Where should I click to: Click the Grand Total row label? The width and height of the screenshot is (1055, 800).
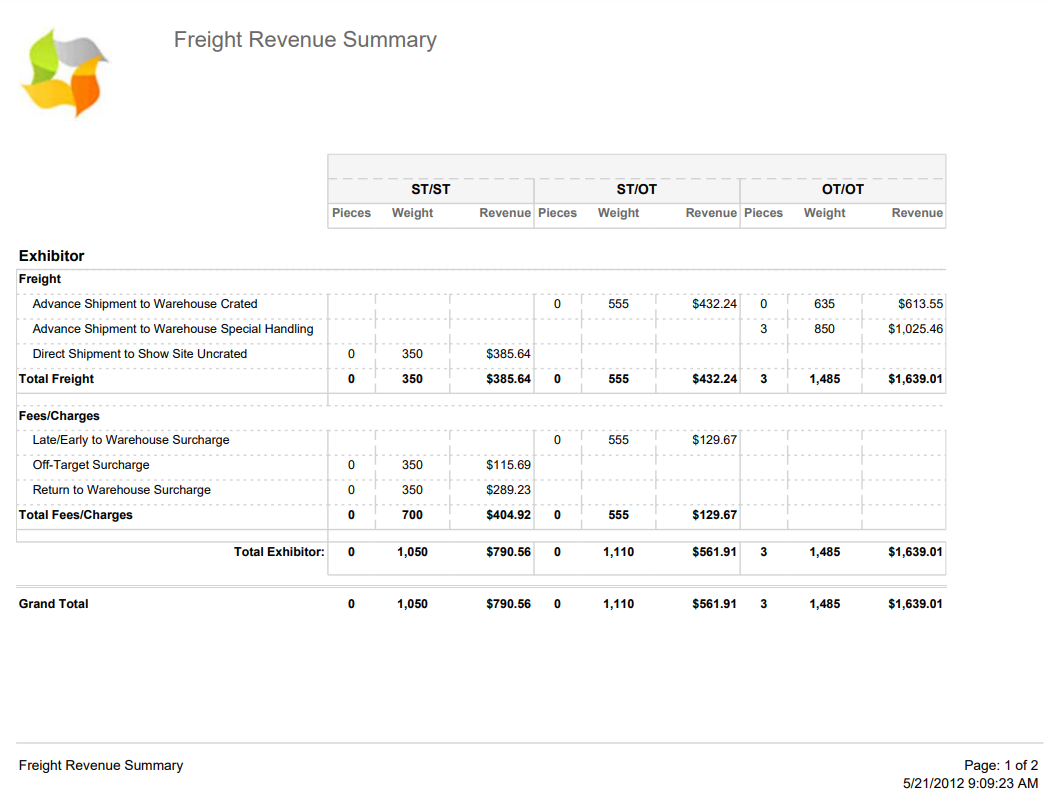pos(52,604)
